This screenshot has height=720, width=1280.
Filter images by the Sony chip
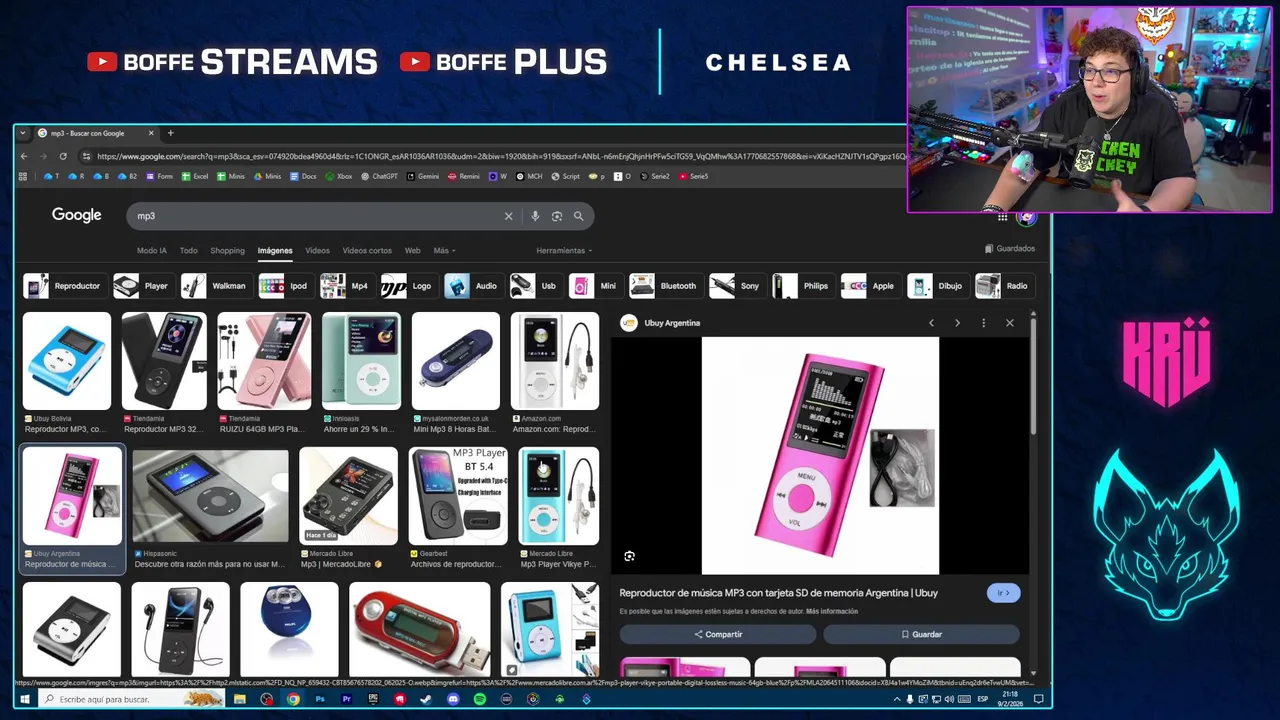click(737, 286)
